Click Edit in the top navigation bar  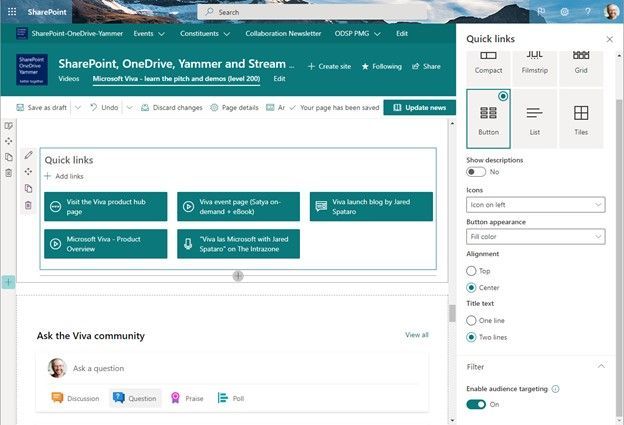pyautogui.click(x=402, y=33)
